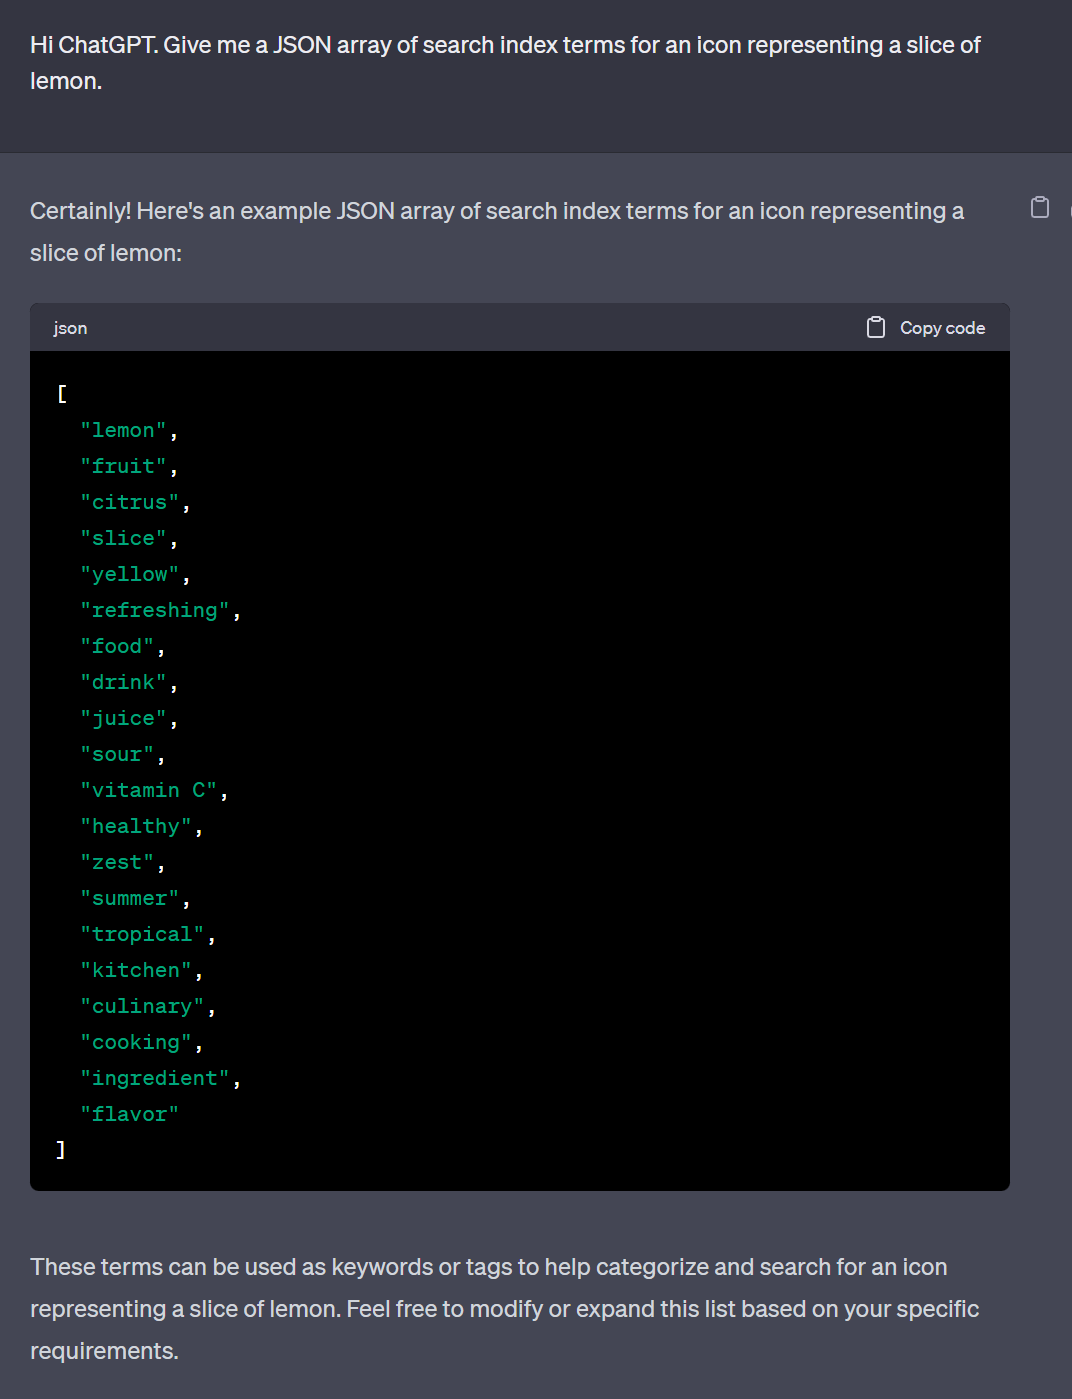Image resolution: width=1072 pixels, height=1399 pixels.
Task: Click the assistant's introductory sentence above the code
Action: click(497, 231)
